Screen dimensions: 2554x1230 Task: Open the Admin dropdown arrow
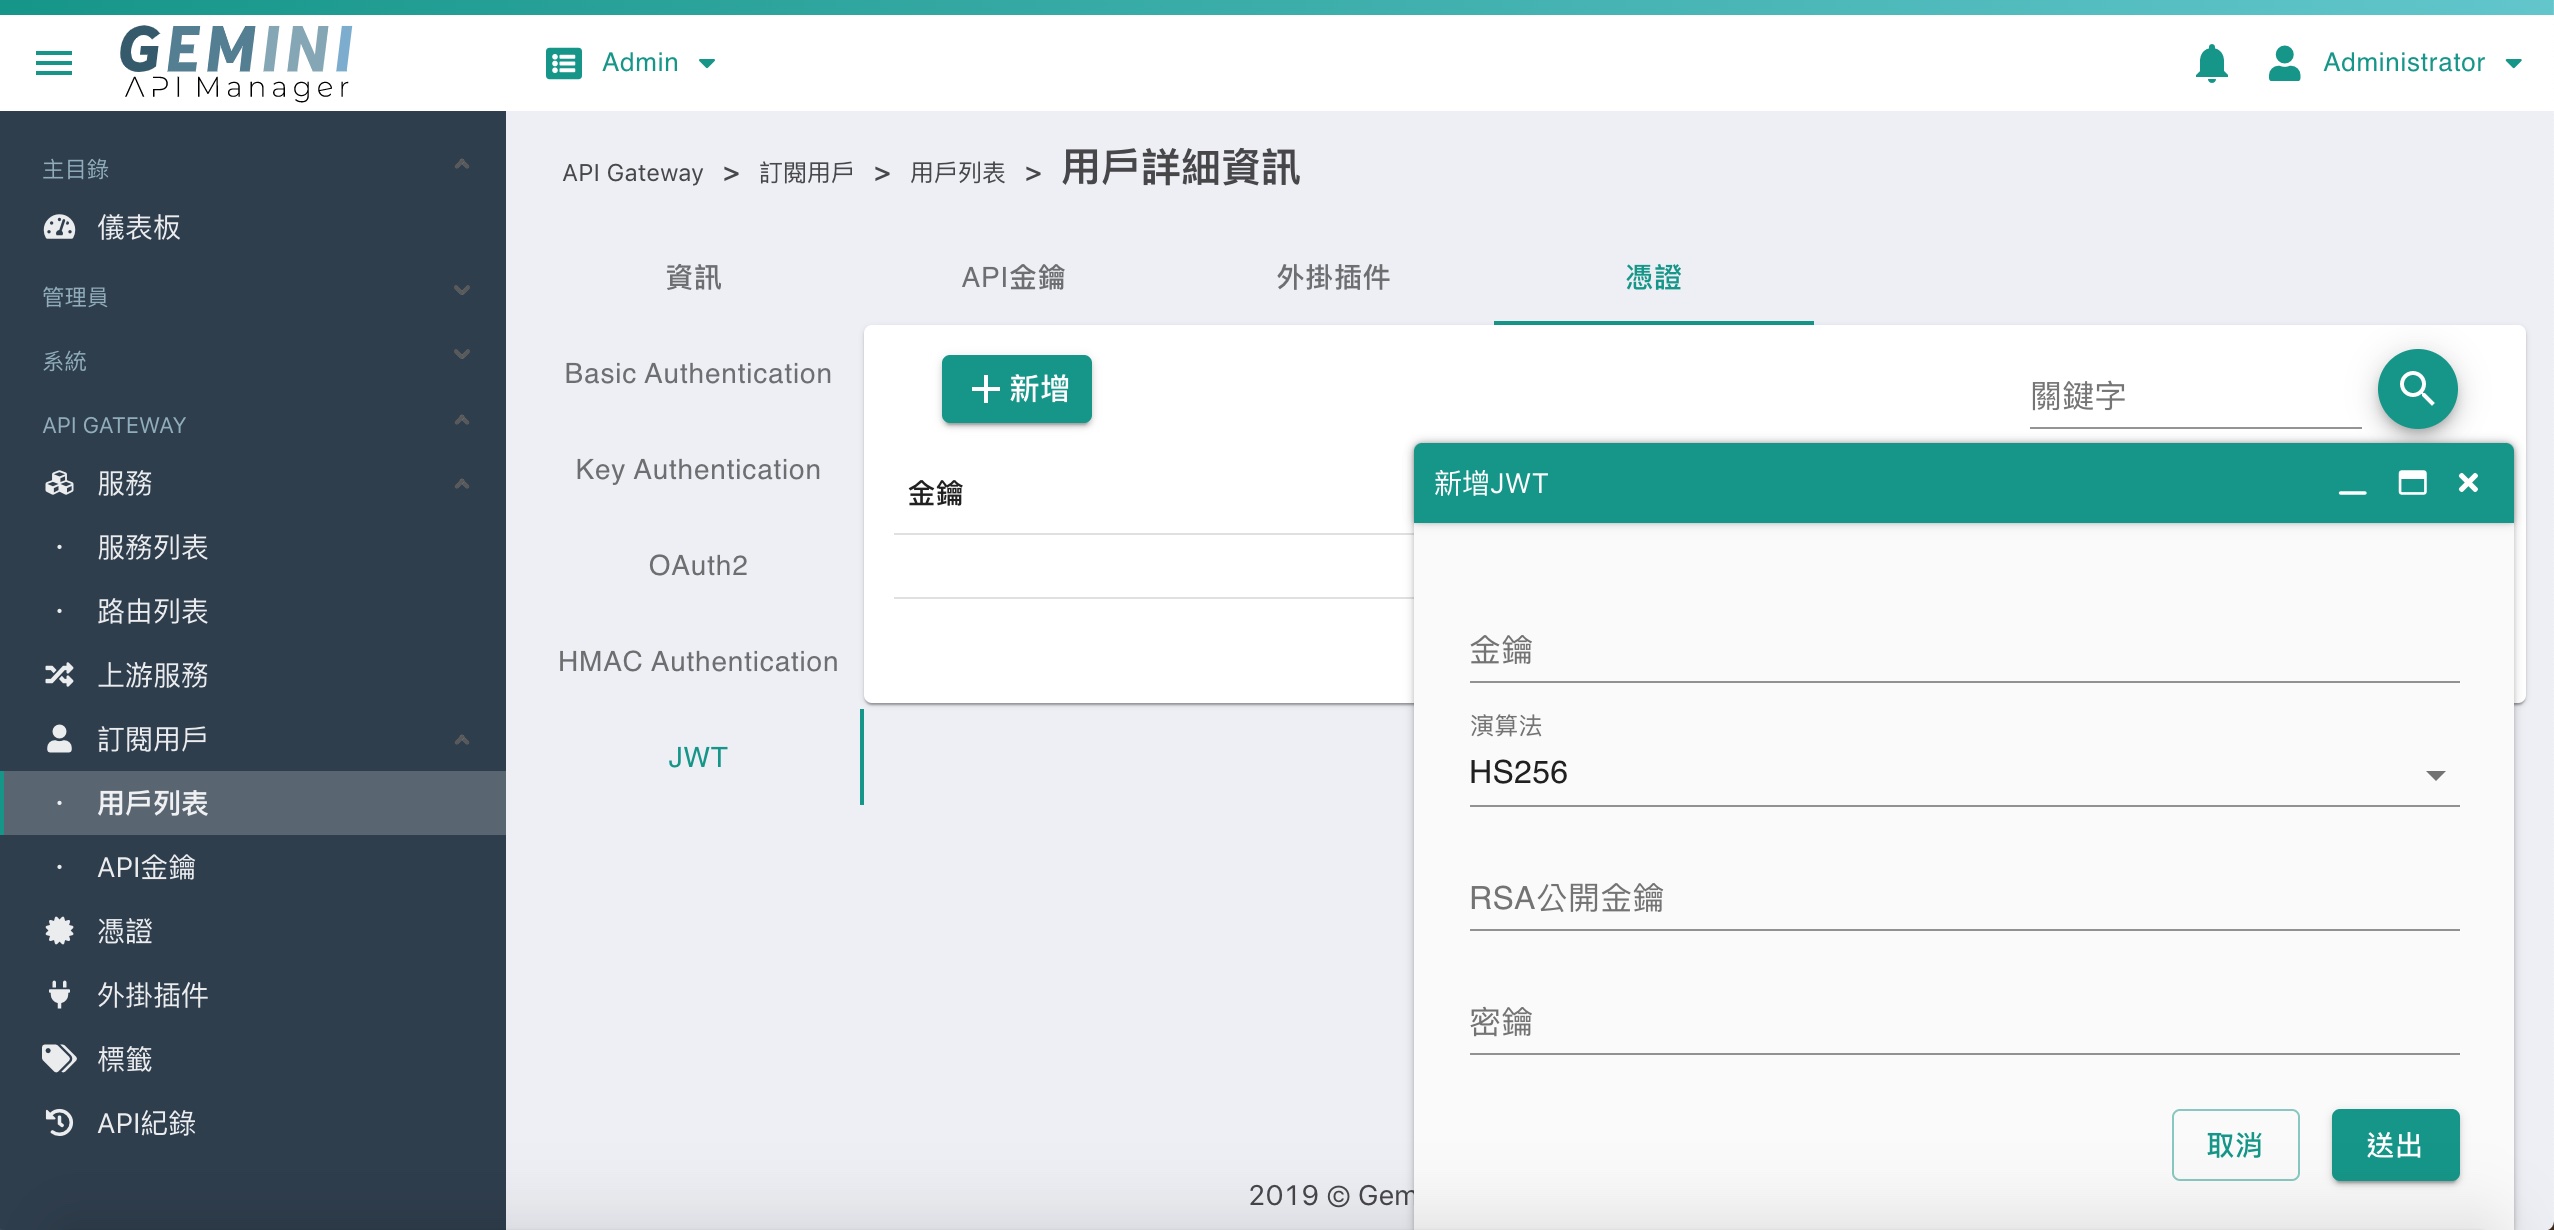[707, 63]
